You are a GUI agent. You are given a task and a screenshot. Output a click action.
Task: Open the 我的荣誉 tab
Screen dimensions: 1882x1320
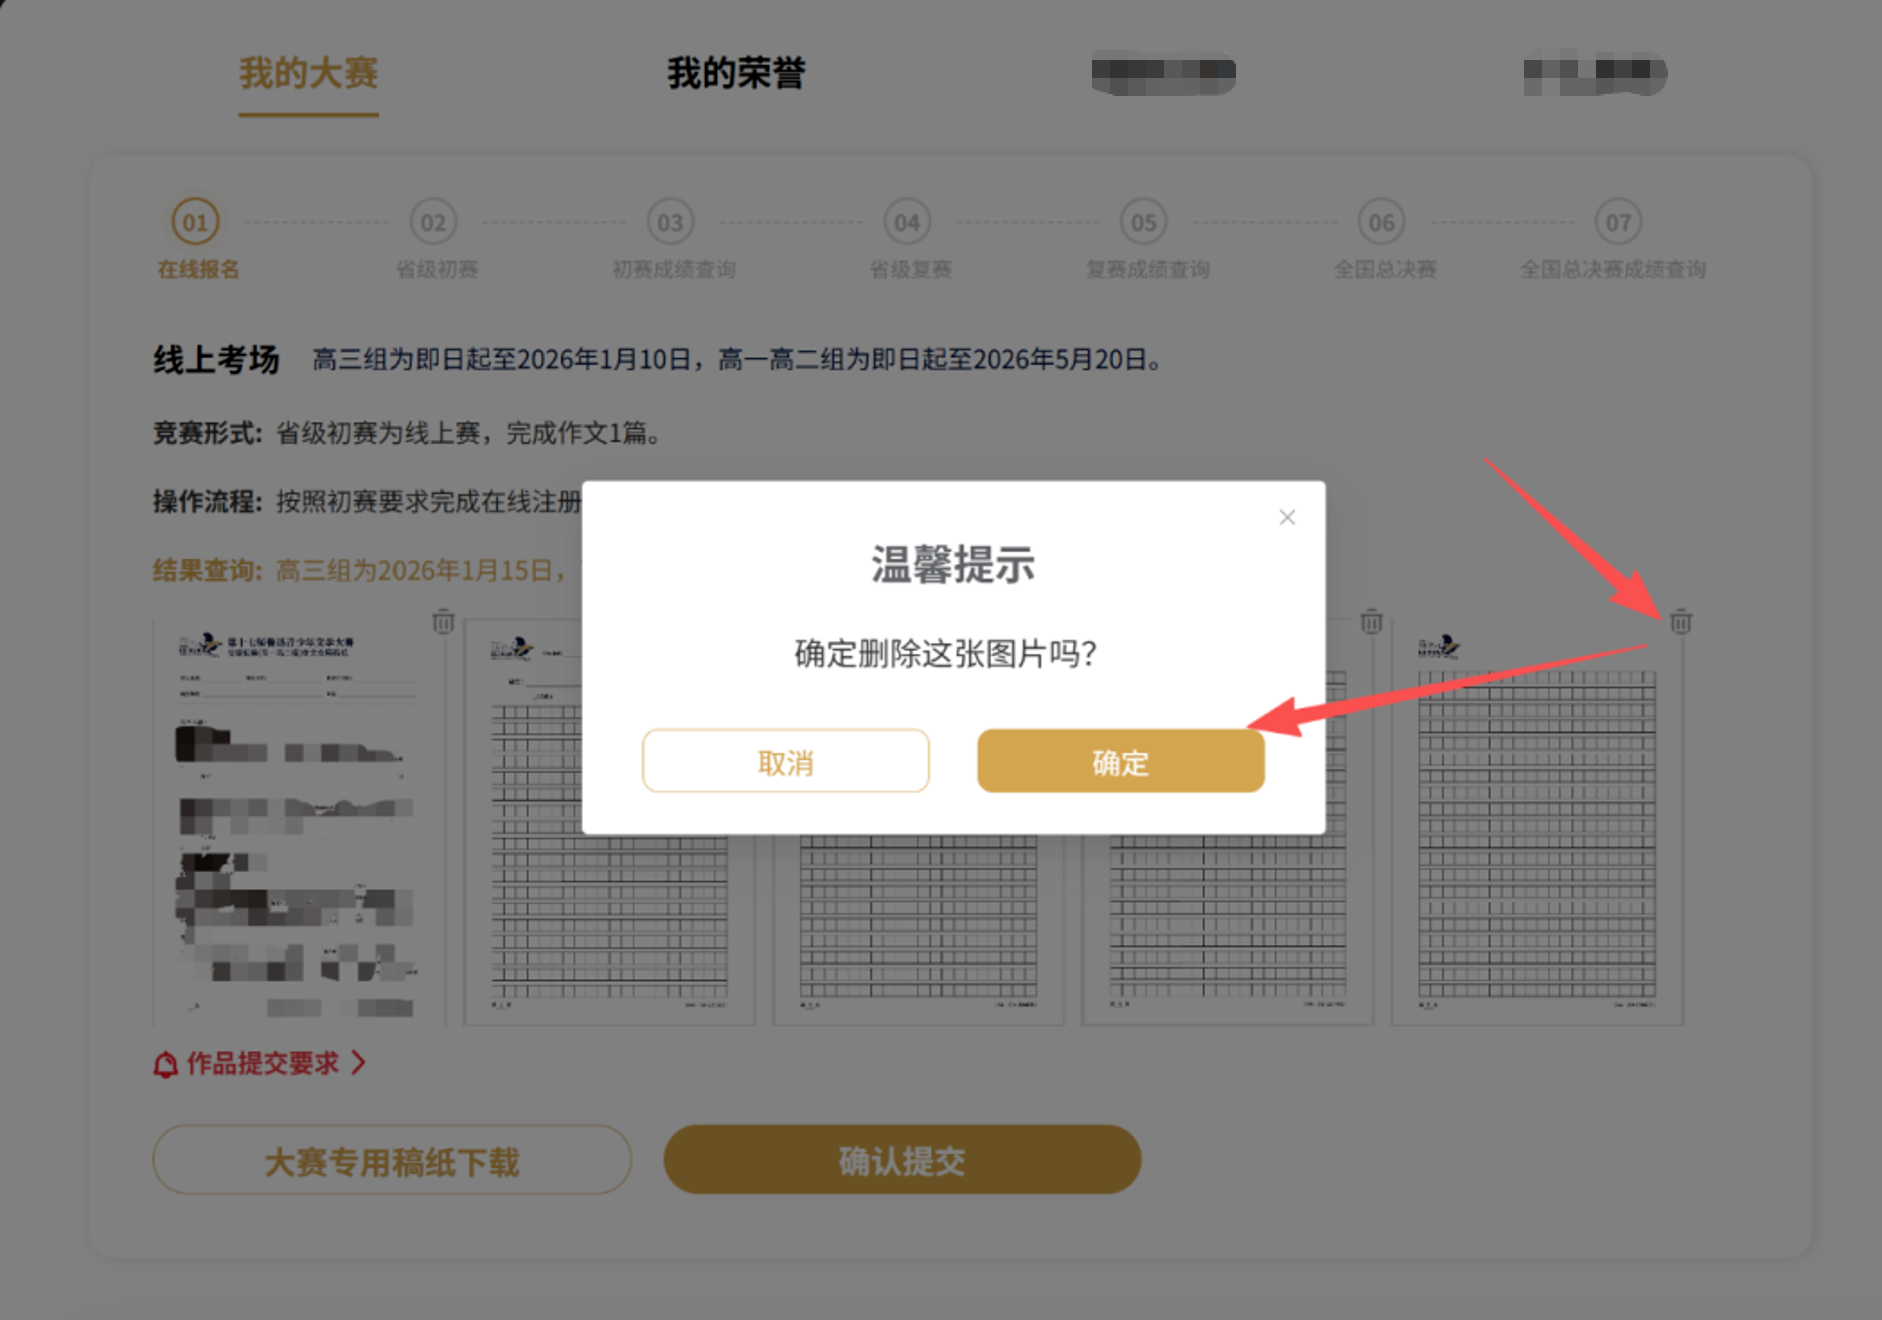(736, 73)
